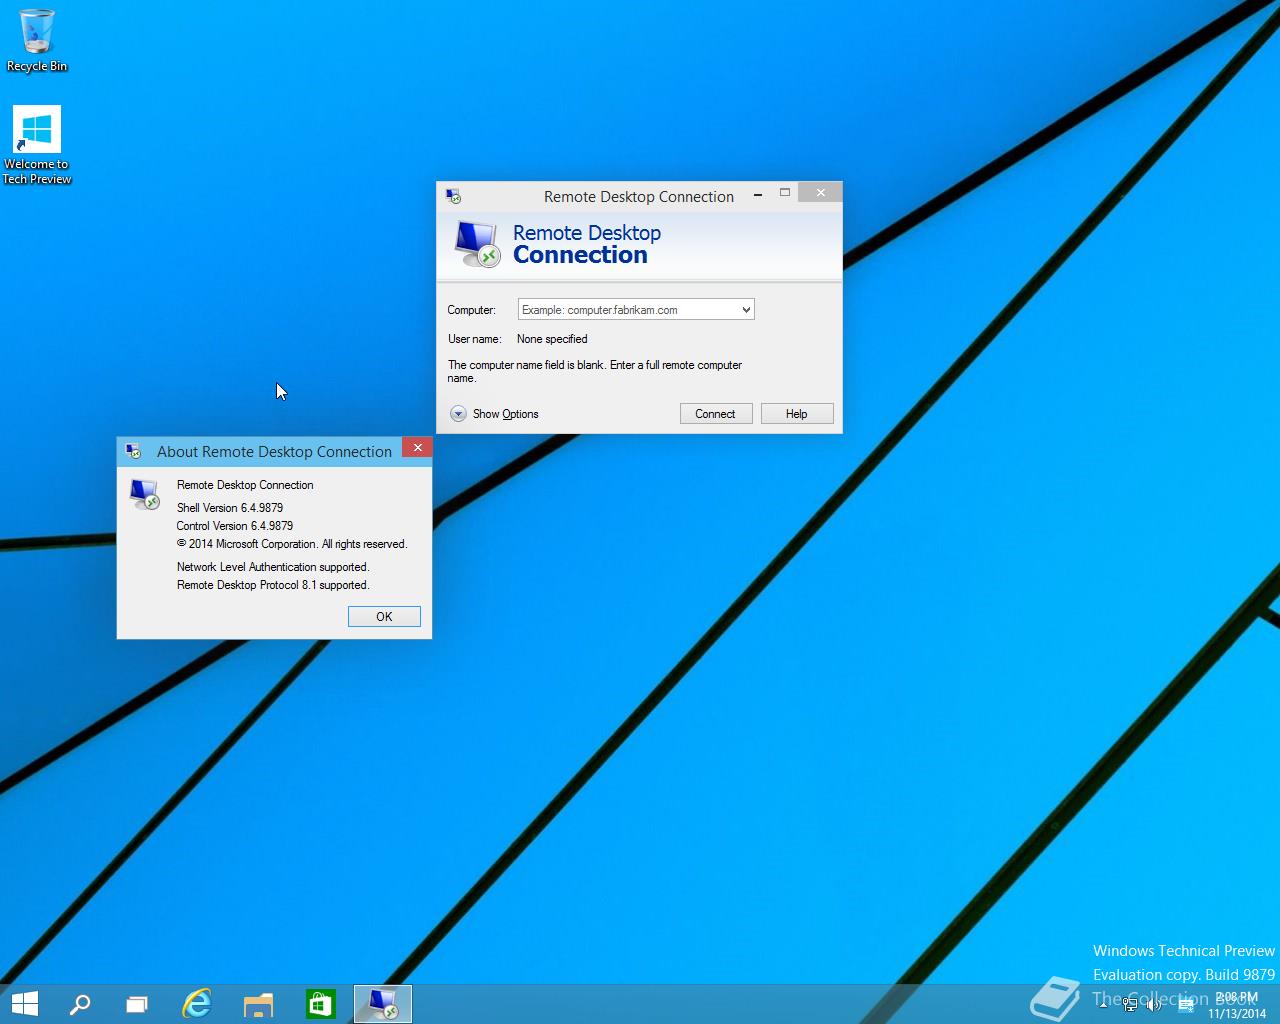Maximize the Remote Desktop Connection window
This screenshot has width=1280, height=1024.
pyautogui.click(x=785, y=193)
